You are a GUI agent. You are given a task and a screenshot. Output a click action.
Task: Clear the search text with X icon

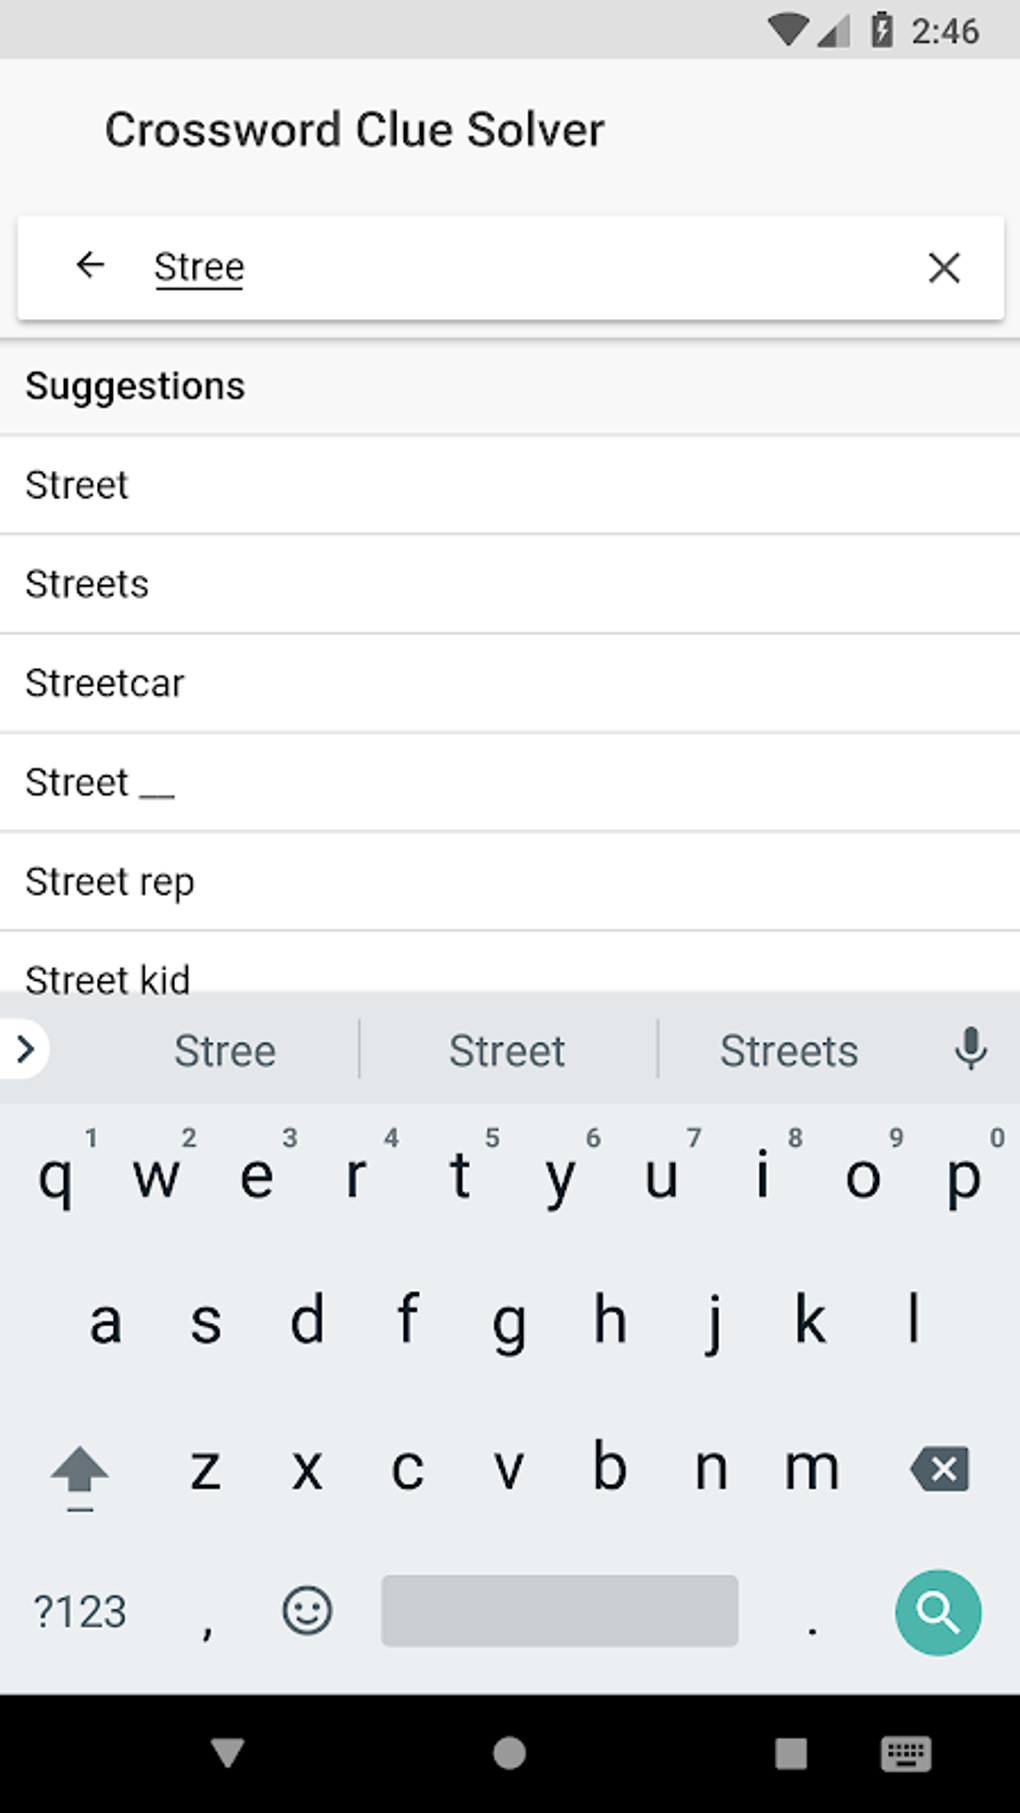click(943, 268)
